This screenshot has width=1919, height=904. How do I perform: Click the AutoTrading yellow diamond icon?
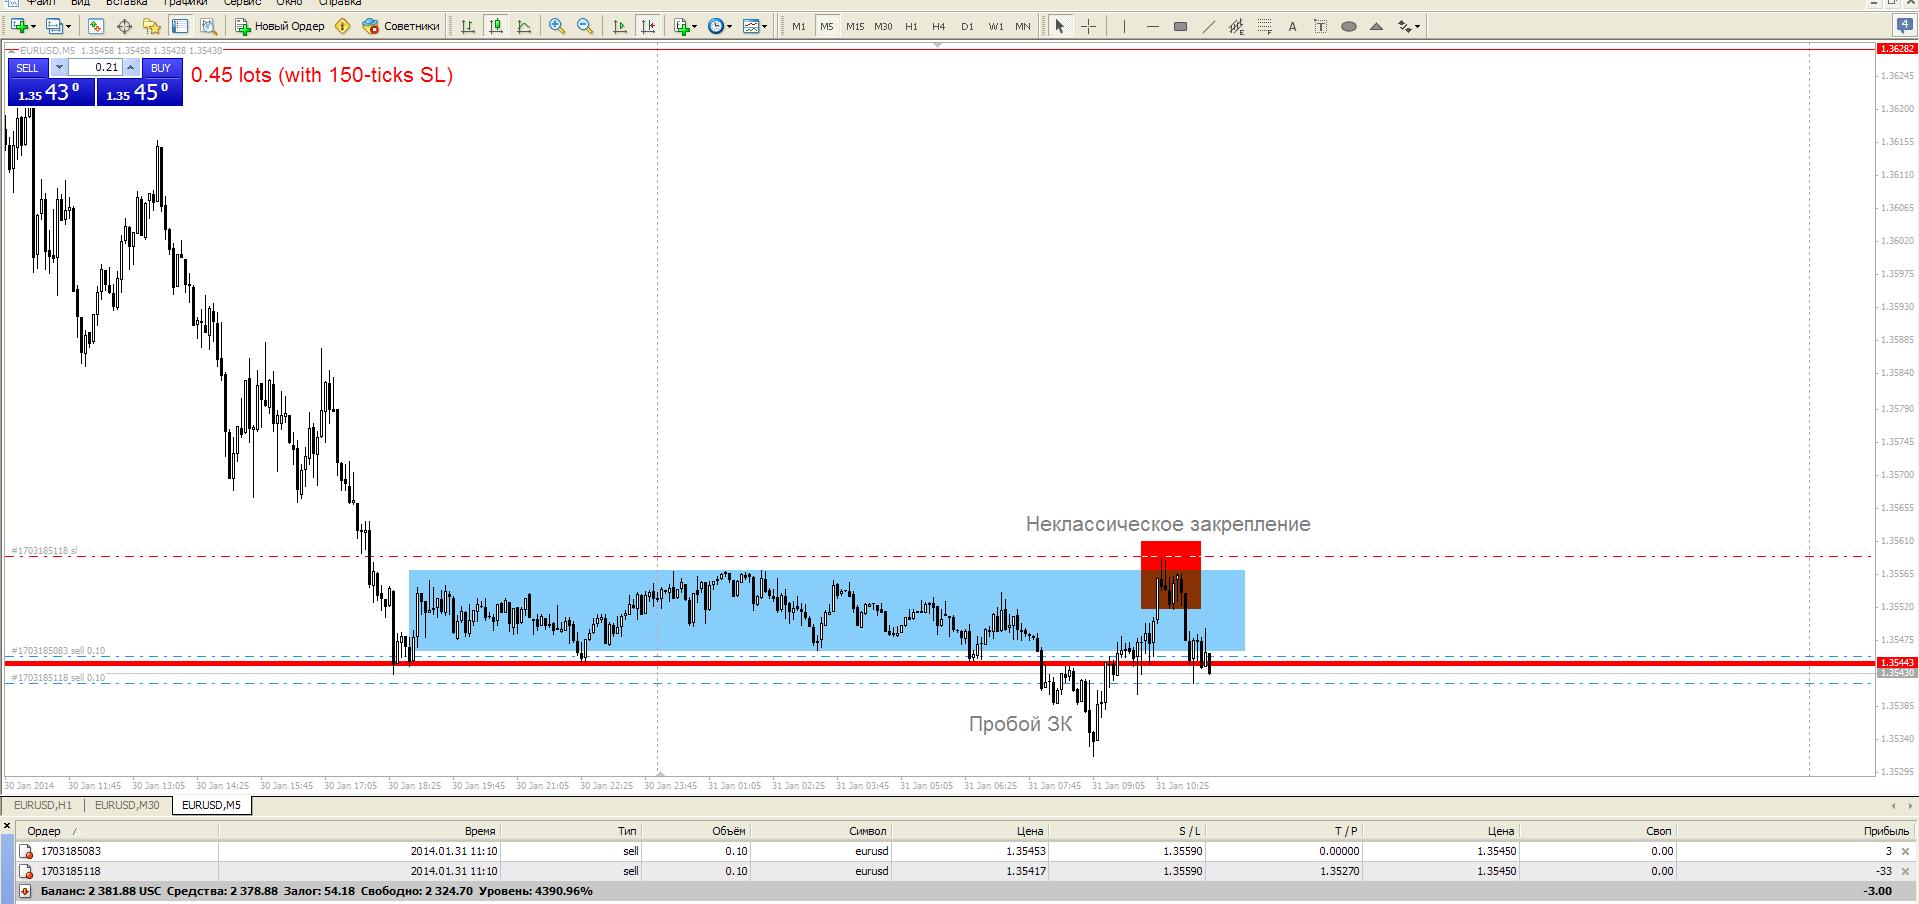click(x=343, y=27)
